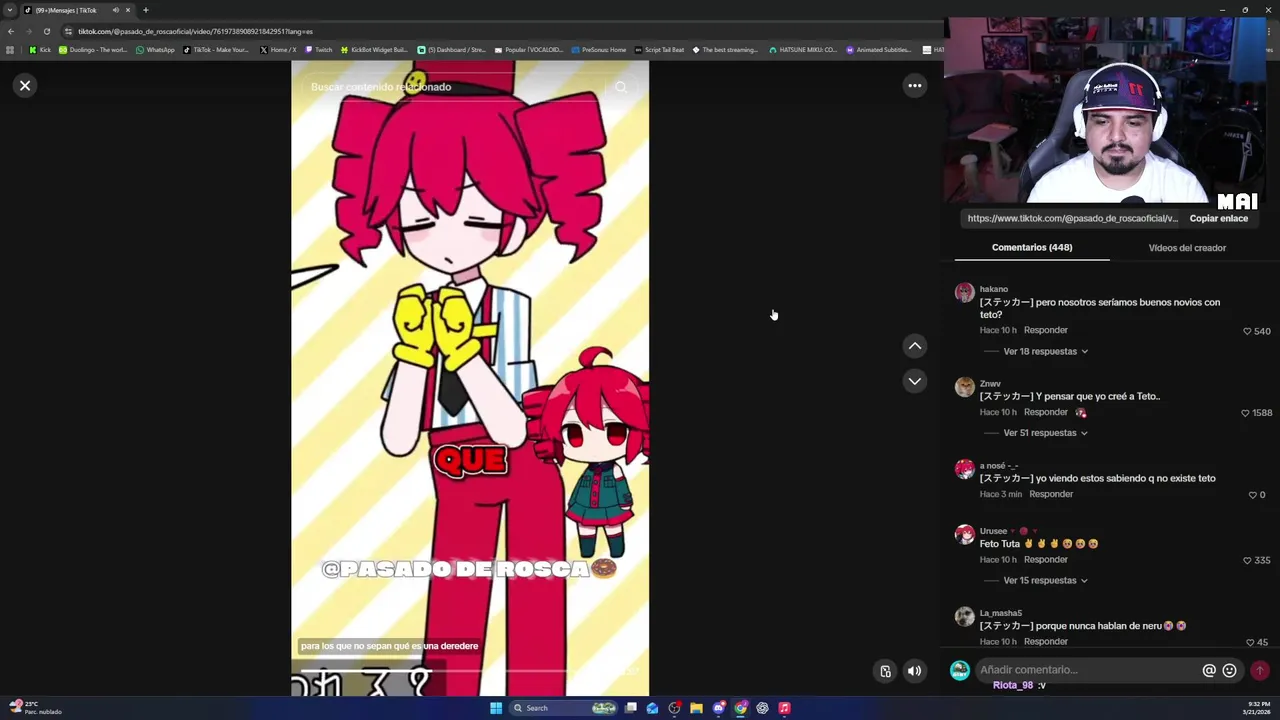Screen dimensions: 1280x720
Task: Expand 'Ver 15 respuestas' under Urusee's comment
Action: 1045,580
